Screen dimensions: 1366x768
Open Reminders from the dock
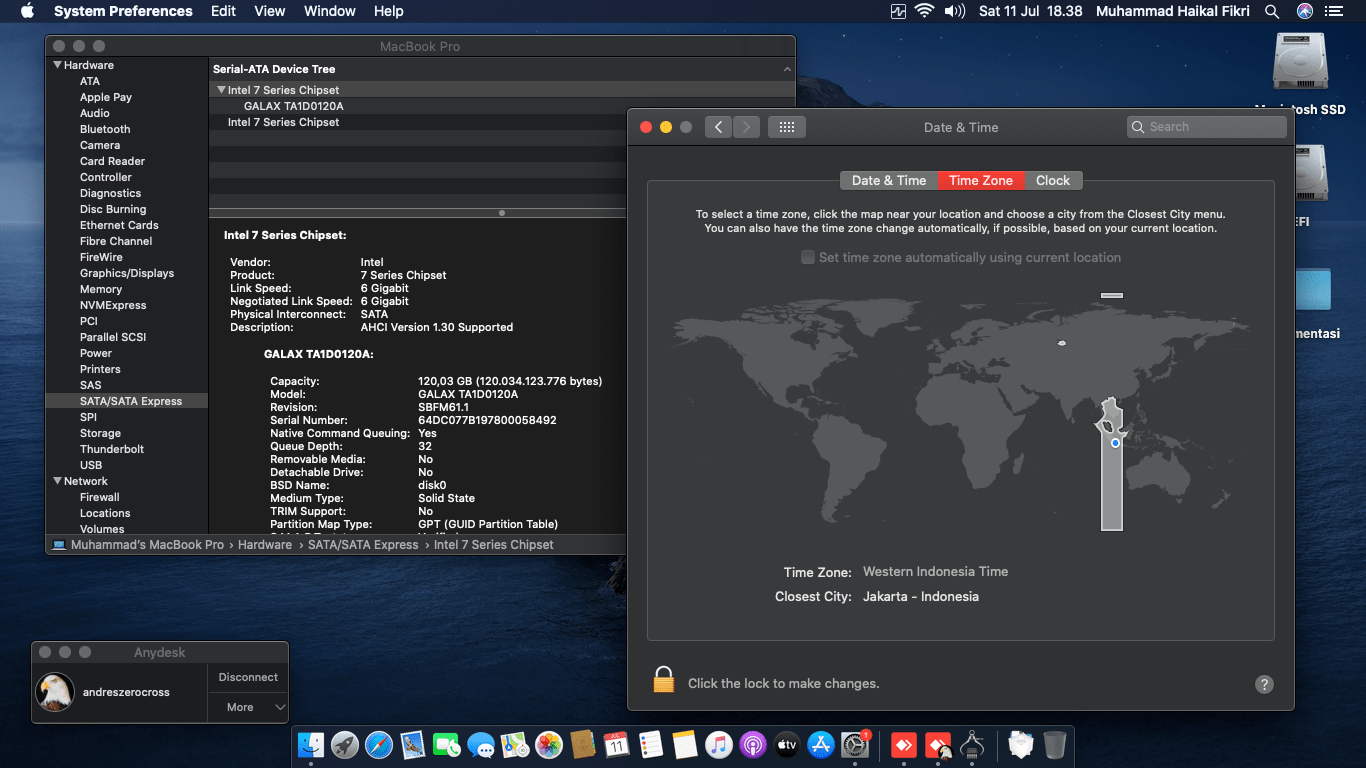click(651, 745)
